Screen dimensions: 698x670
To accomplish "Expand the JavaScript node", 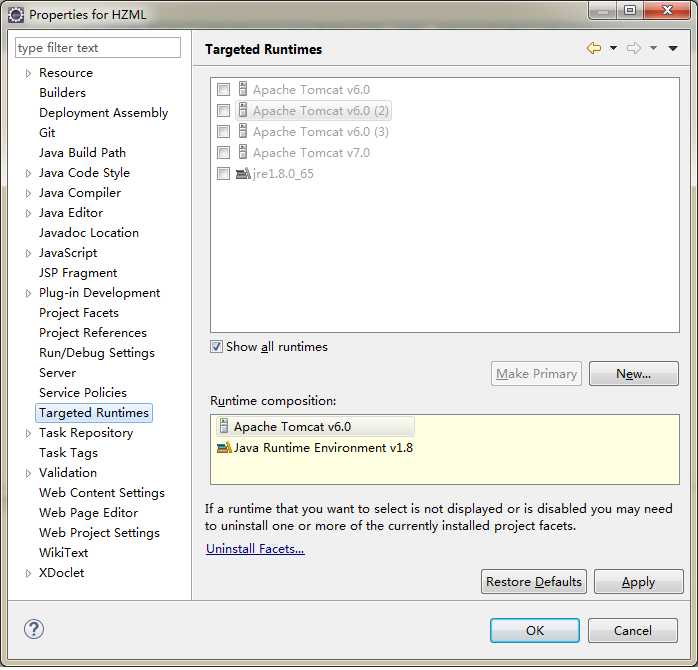I will (x=28, y=253).
